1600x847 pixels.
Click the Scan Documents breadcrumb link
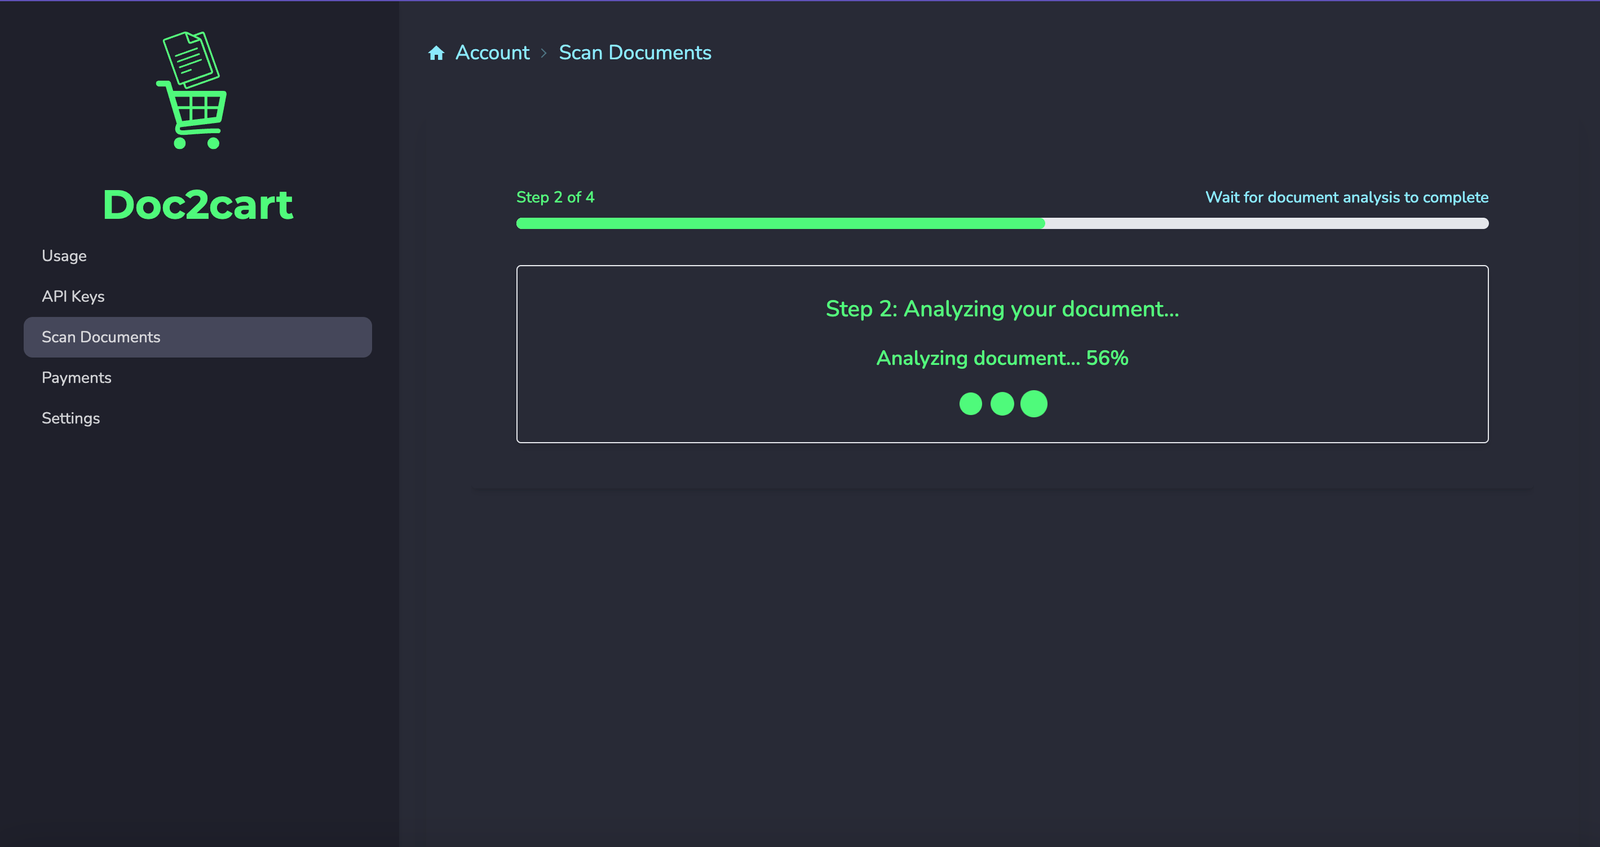pos(635,53)
